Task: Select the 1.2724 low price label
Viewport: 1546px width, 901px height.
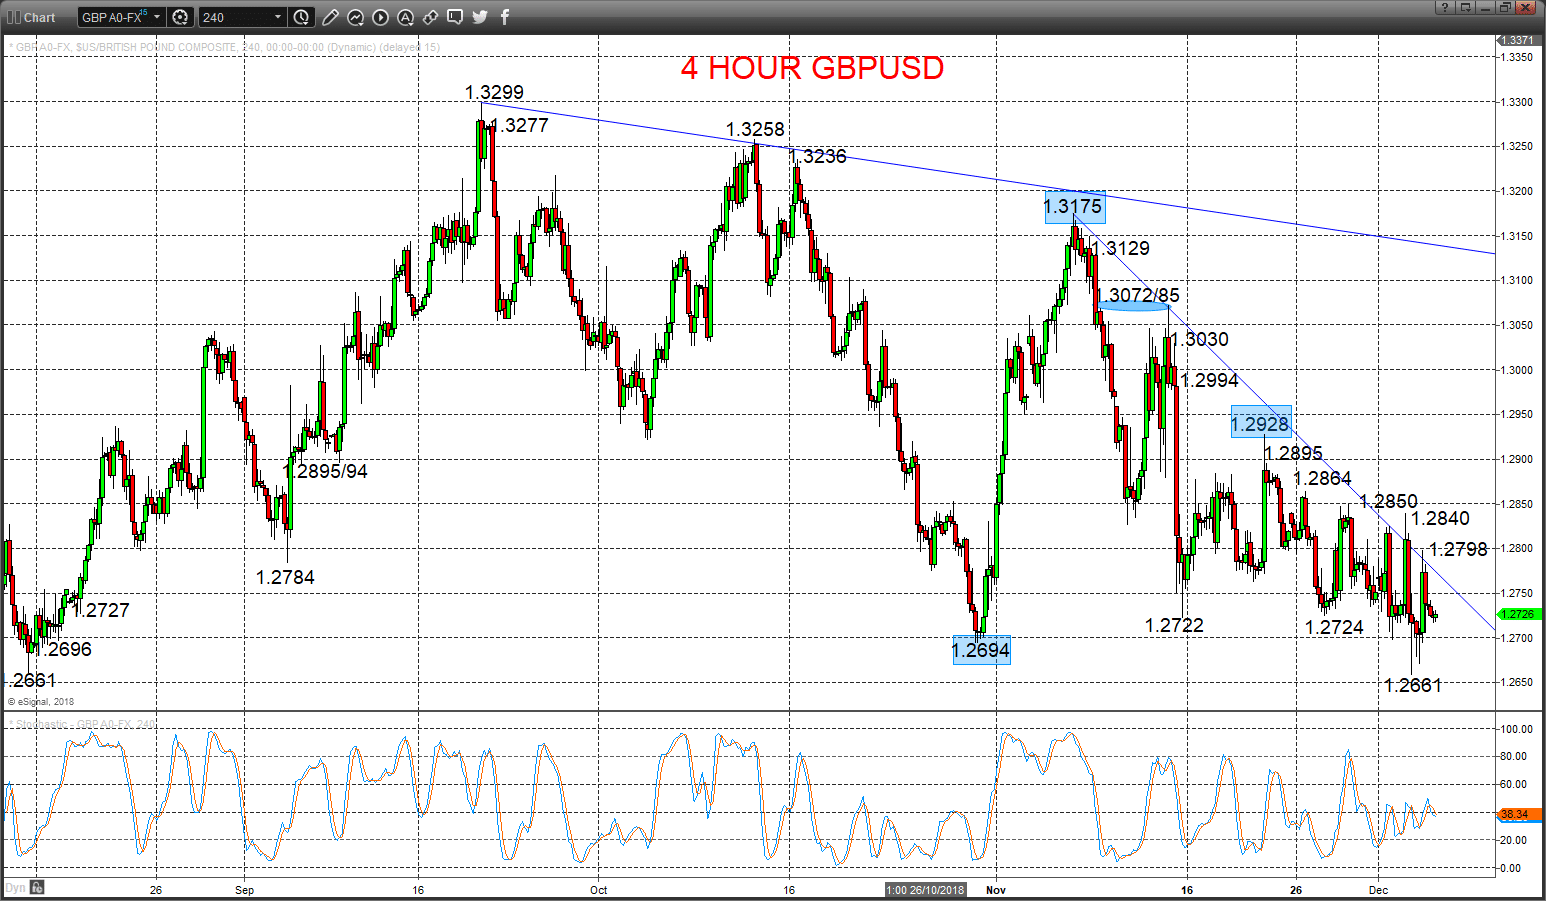Action: tap(1334, 627)
